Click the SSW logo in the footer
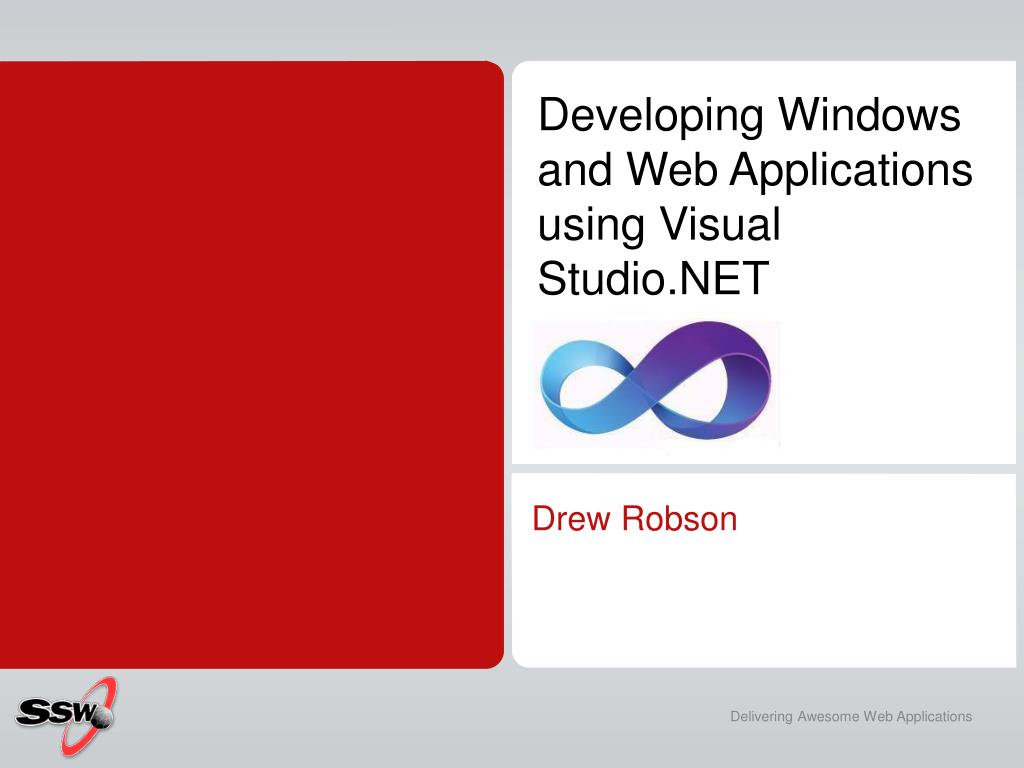The image size is (1024, 768). coord(66,716)
